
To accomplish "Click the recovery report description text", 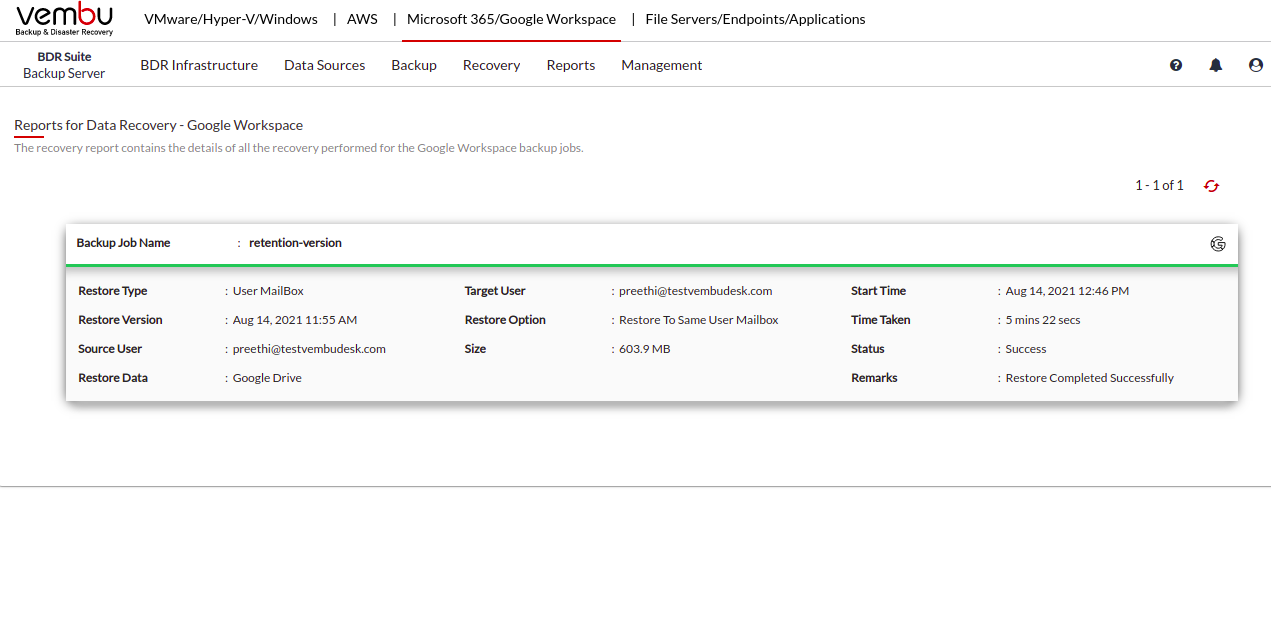I will (x=299, y=148).
